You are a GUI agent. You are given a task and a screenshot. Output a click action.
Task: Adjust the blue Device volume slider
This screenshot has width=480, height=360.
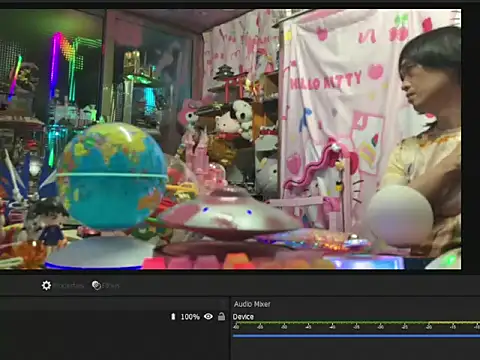(356, 336)
